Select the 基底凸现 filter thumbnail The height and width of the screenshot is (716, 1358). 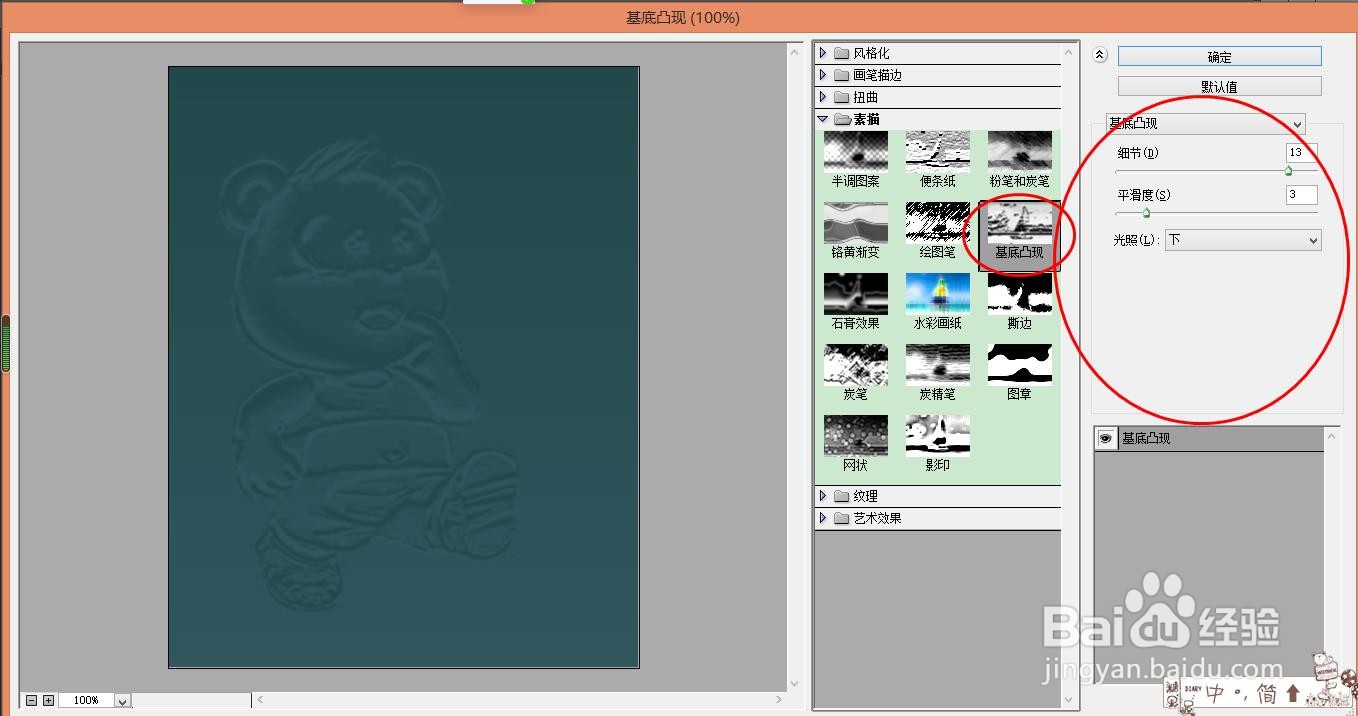(1019, 222)
